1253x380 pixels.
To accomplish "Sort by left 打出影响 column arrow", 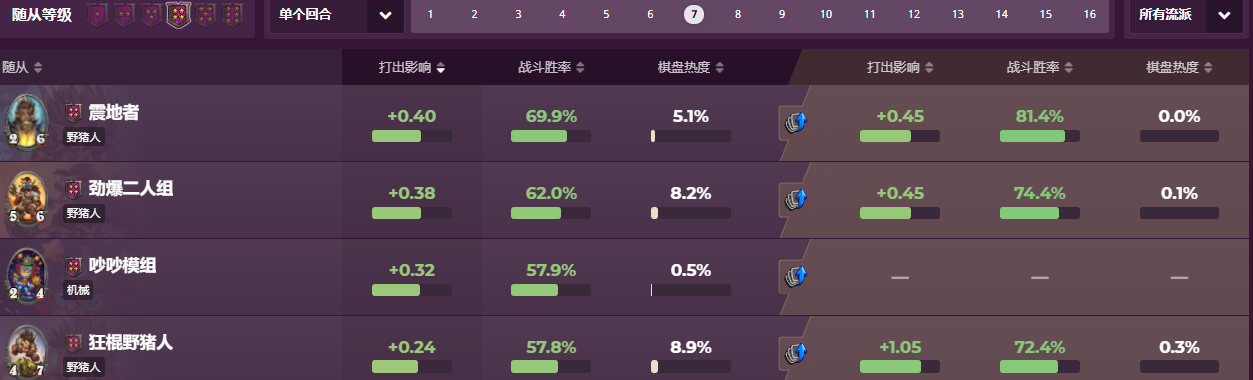I will [441, 68].
